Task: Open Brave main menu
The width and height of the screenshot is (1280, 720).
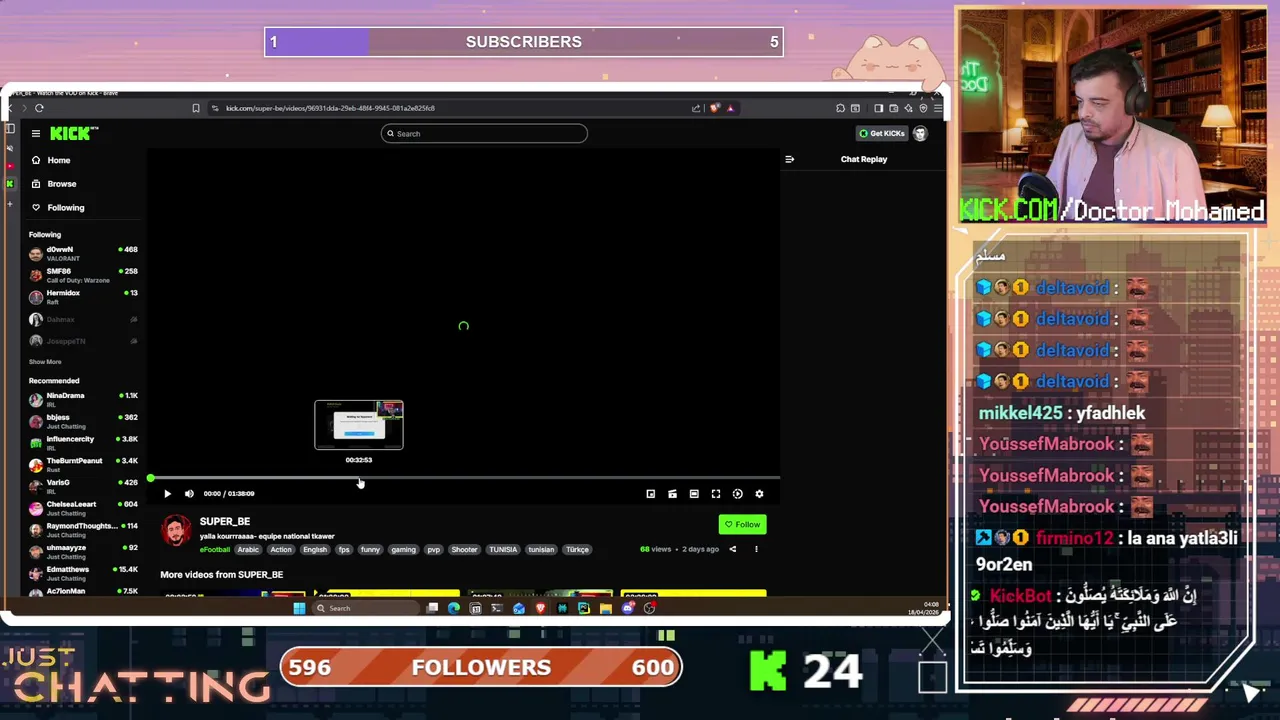Action: (x=938, y=108)
